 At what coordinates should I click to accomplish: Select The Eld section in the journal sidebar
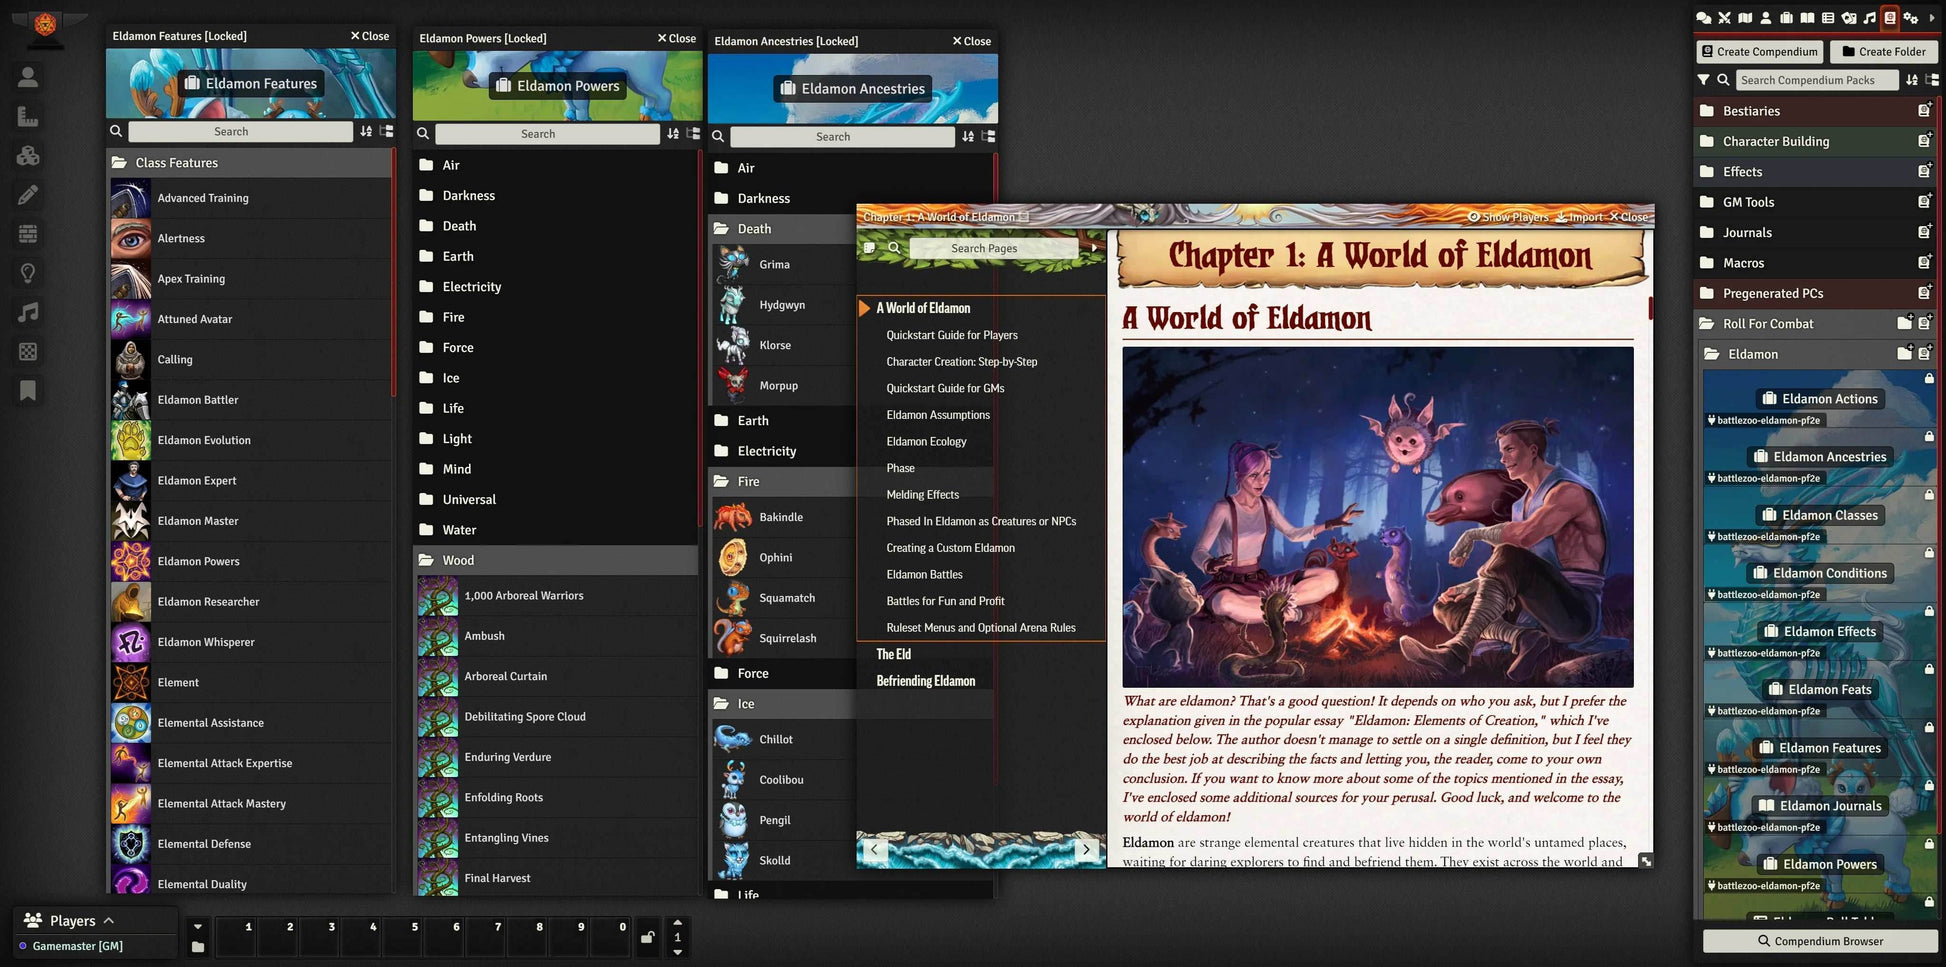tap(893, 654)
